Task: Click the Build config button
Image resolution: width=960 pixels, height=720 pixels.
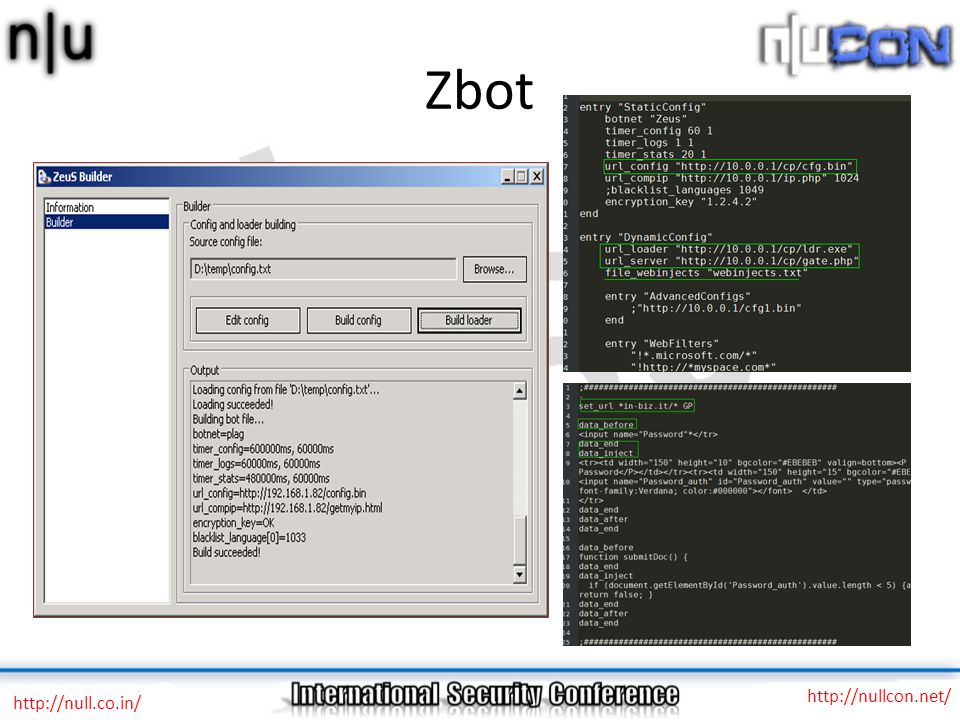Action: coord(358,320)
